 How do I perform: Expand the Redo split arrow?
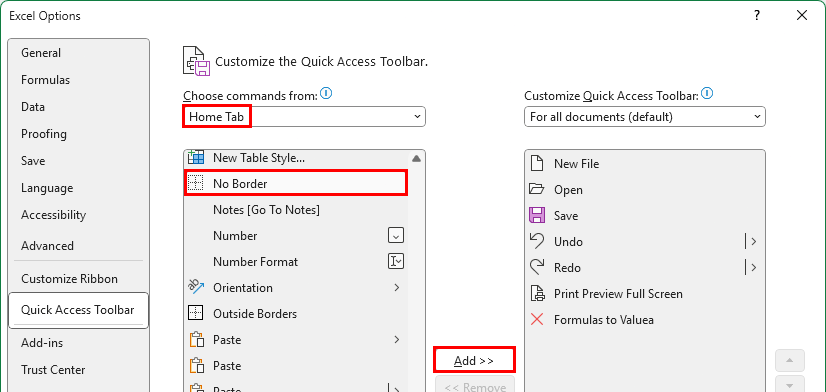(x=754, y=268)
